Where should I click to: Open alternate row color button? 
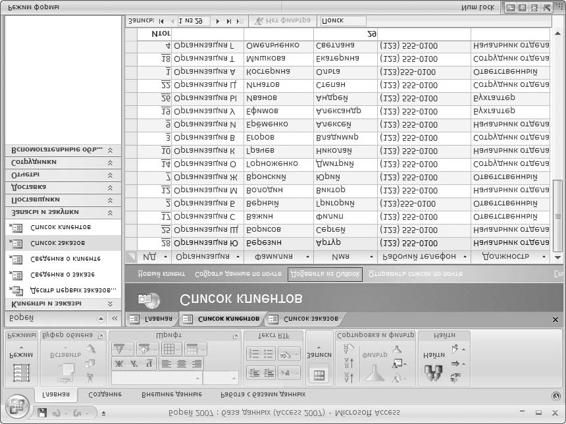coord(195,349)
